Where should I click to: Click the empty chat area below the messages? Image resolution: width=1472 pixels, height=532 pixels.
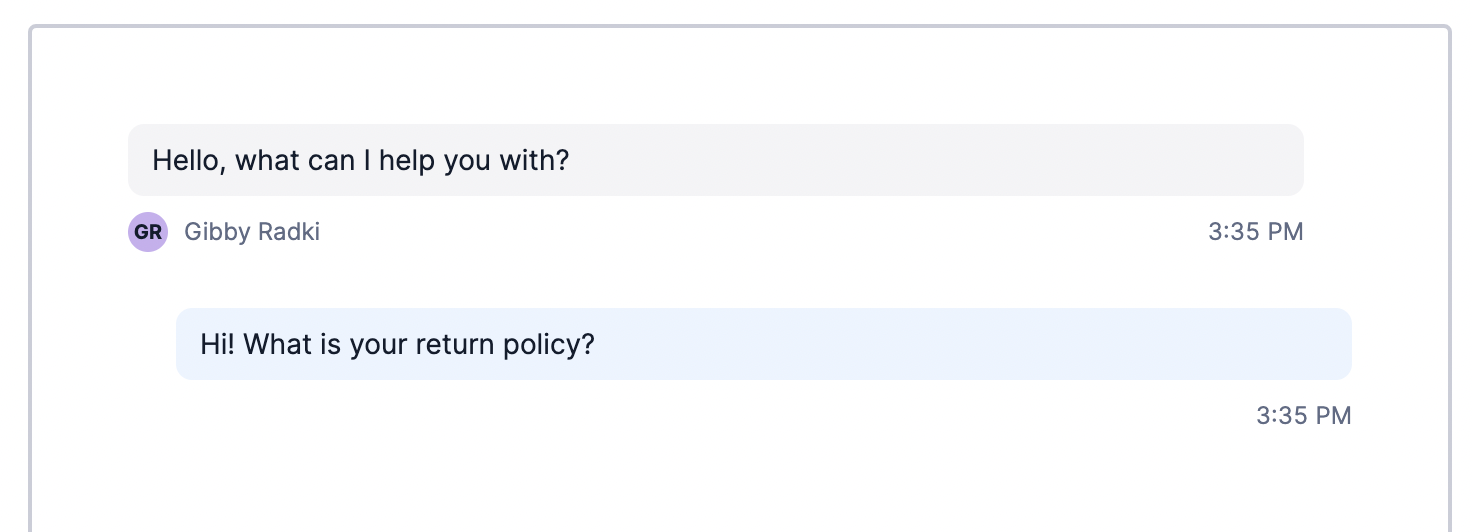740,485
